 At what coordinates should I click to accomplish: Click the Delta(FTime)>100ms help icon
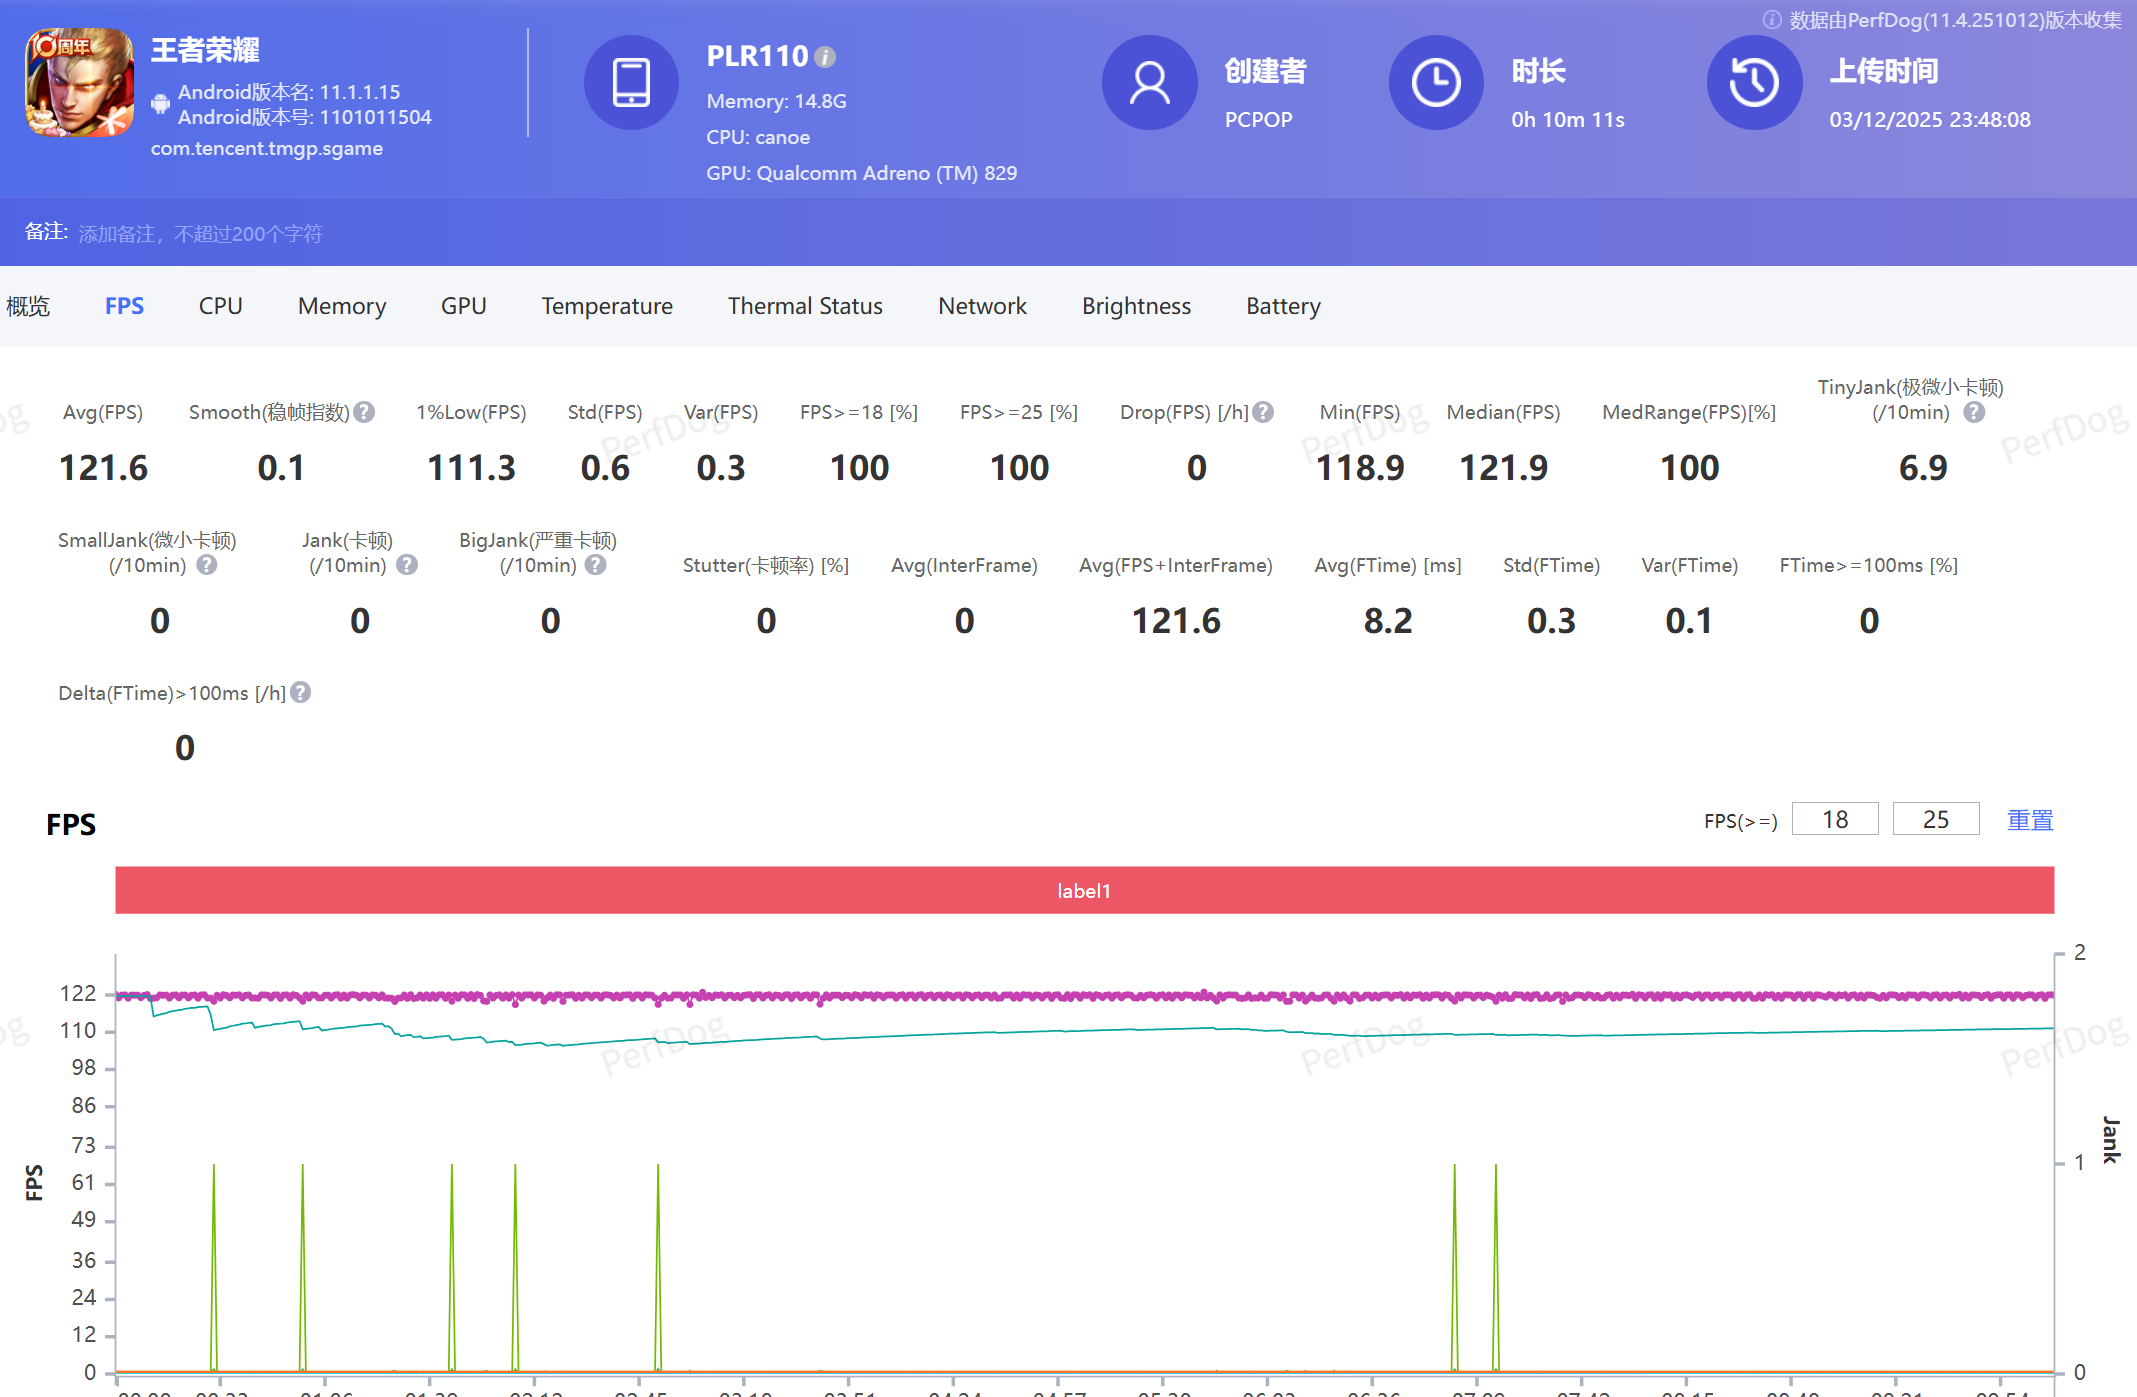point(301,692)
